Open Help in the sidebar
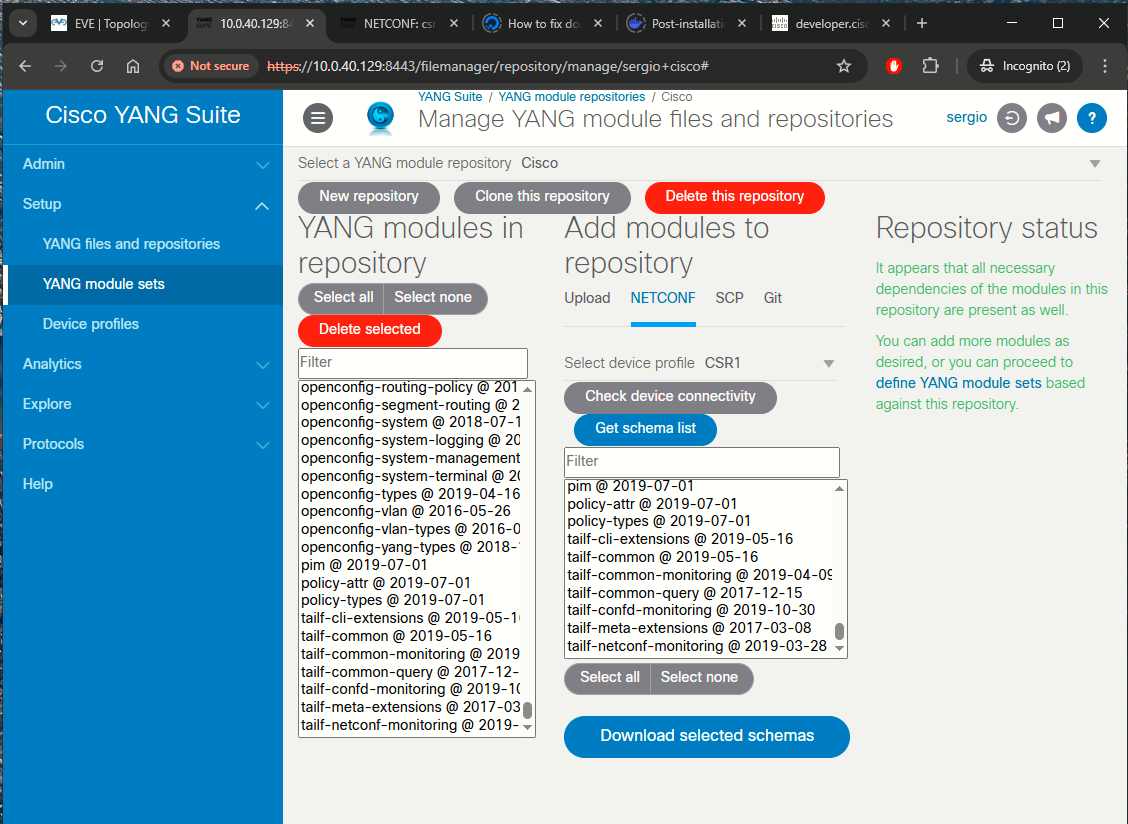The height and width of the screenshot is (824, 1128). pyautogui.click(x=142, y=484)
